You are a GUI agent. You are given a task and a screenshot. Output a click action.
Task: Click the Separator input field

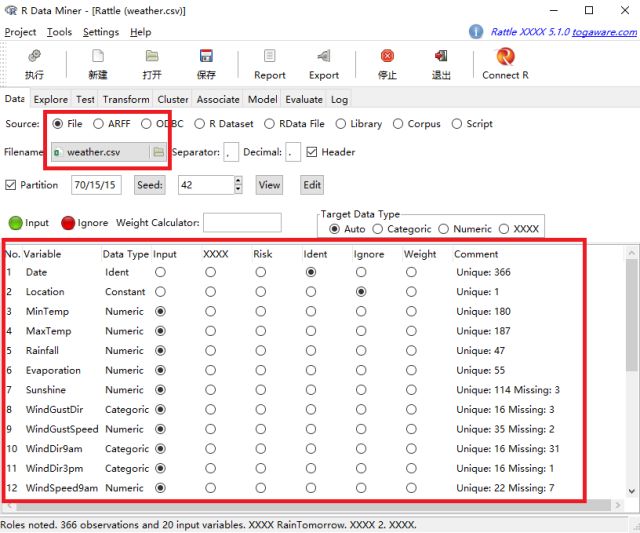(x=231, y=152)
